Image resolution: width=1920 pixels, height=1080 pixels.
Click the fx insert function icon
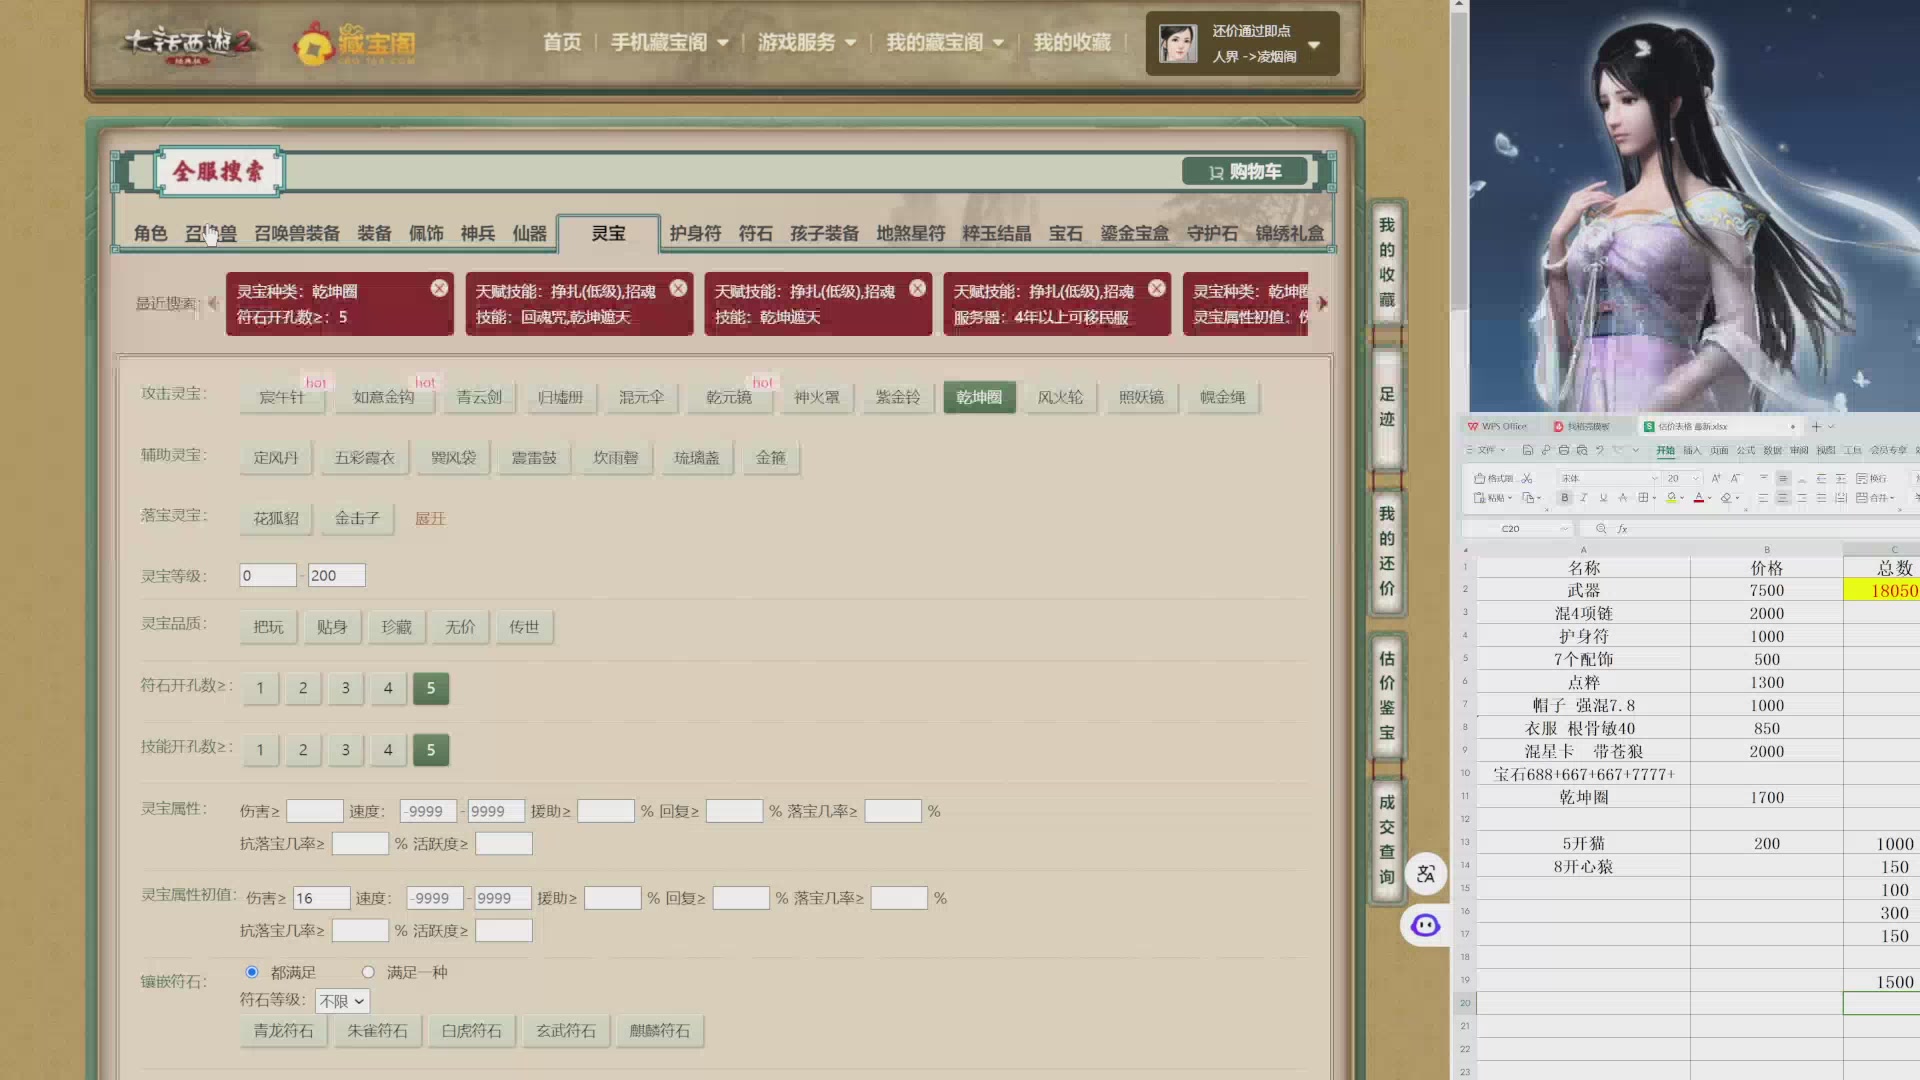1622,529
